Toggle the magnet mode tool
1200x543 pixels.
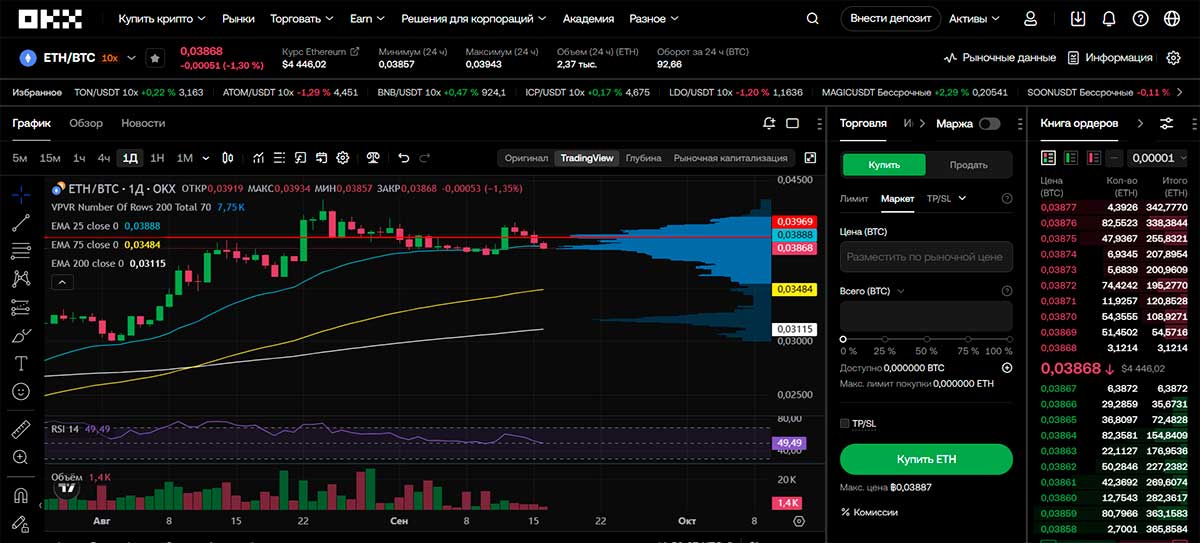[21, 495]
